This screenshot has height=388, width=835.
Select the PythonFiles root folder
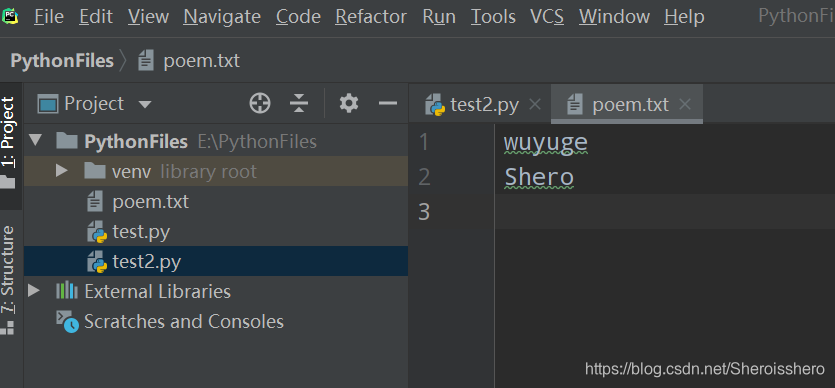tap(216, 141)
